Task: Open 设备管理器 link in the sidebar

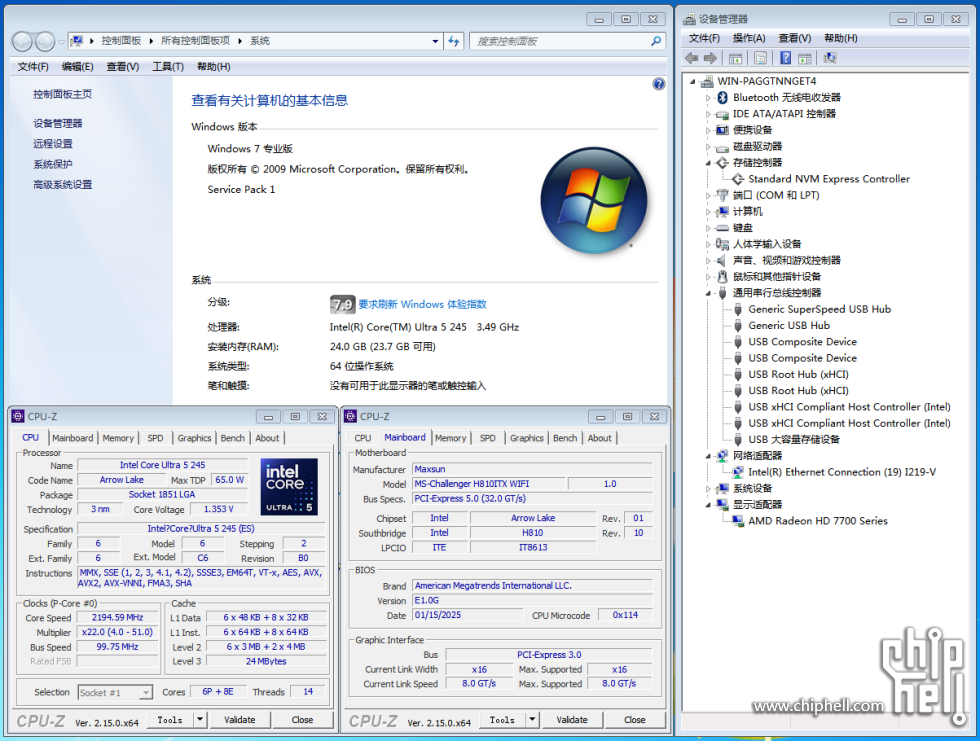Action: pos(58,123)
